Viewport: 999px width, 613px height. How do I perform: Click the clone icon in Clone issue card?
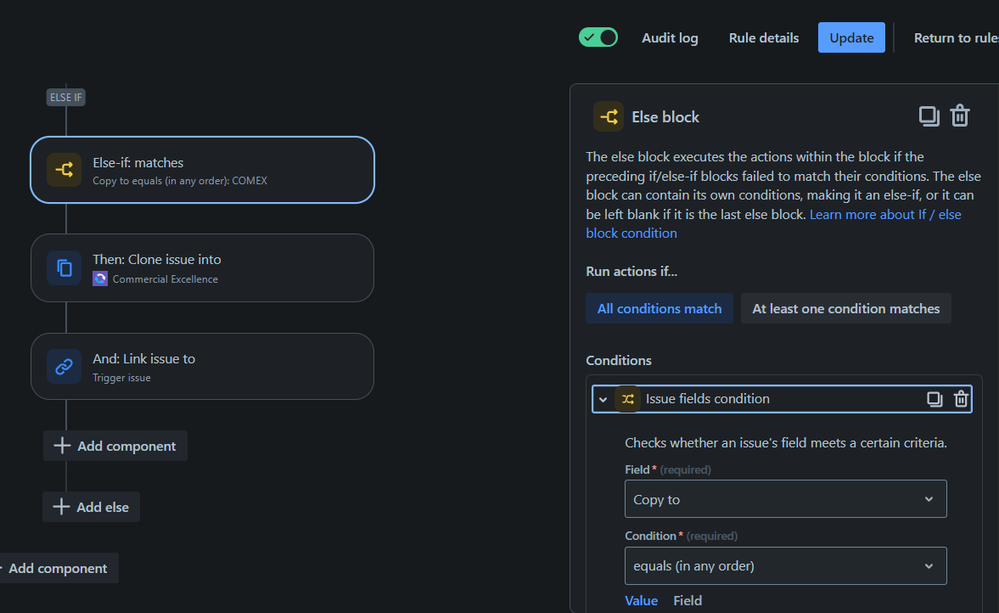coord(64,268)
